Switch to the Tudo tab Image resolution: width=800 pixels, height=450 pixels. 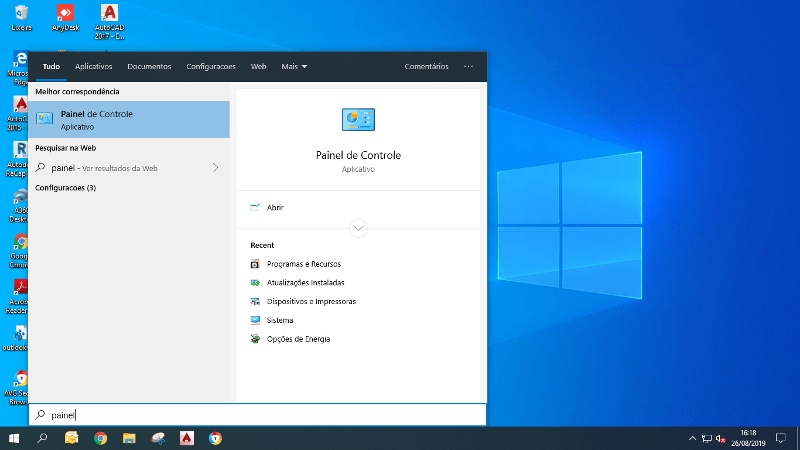point(51,66)
